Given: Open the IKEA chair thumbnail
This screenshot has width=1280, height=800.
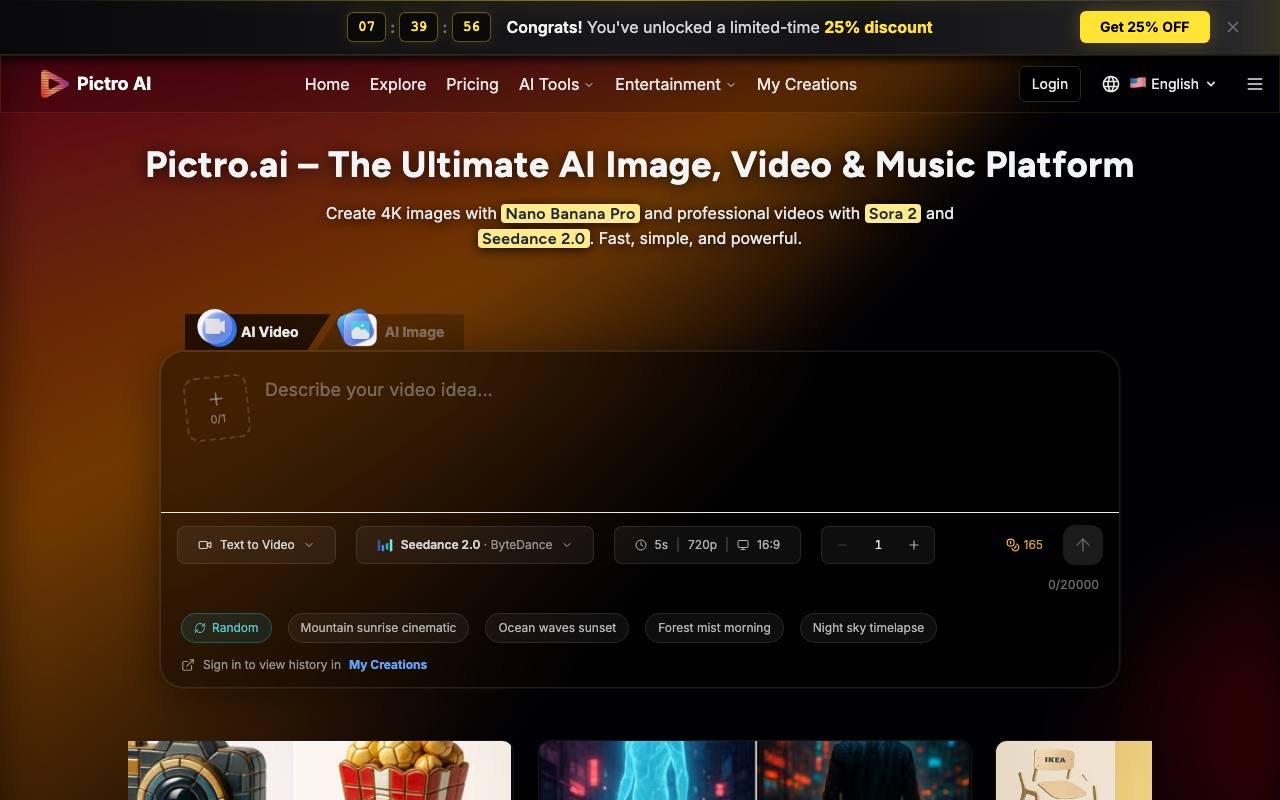Looking at the screenshot, I should point(1074,770).
